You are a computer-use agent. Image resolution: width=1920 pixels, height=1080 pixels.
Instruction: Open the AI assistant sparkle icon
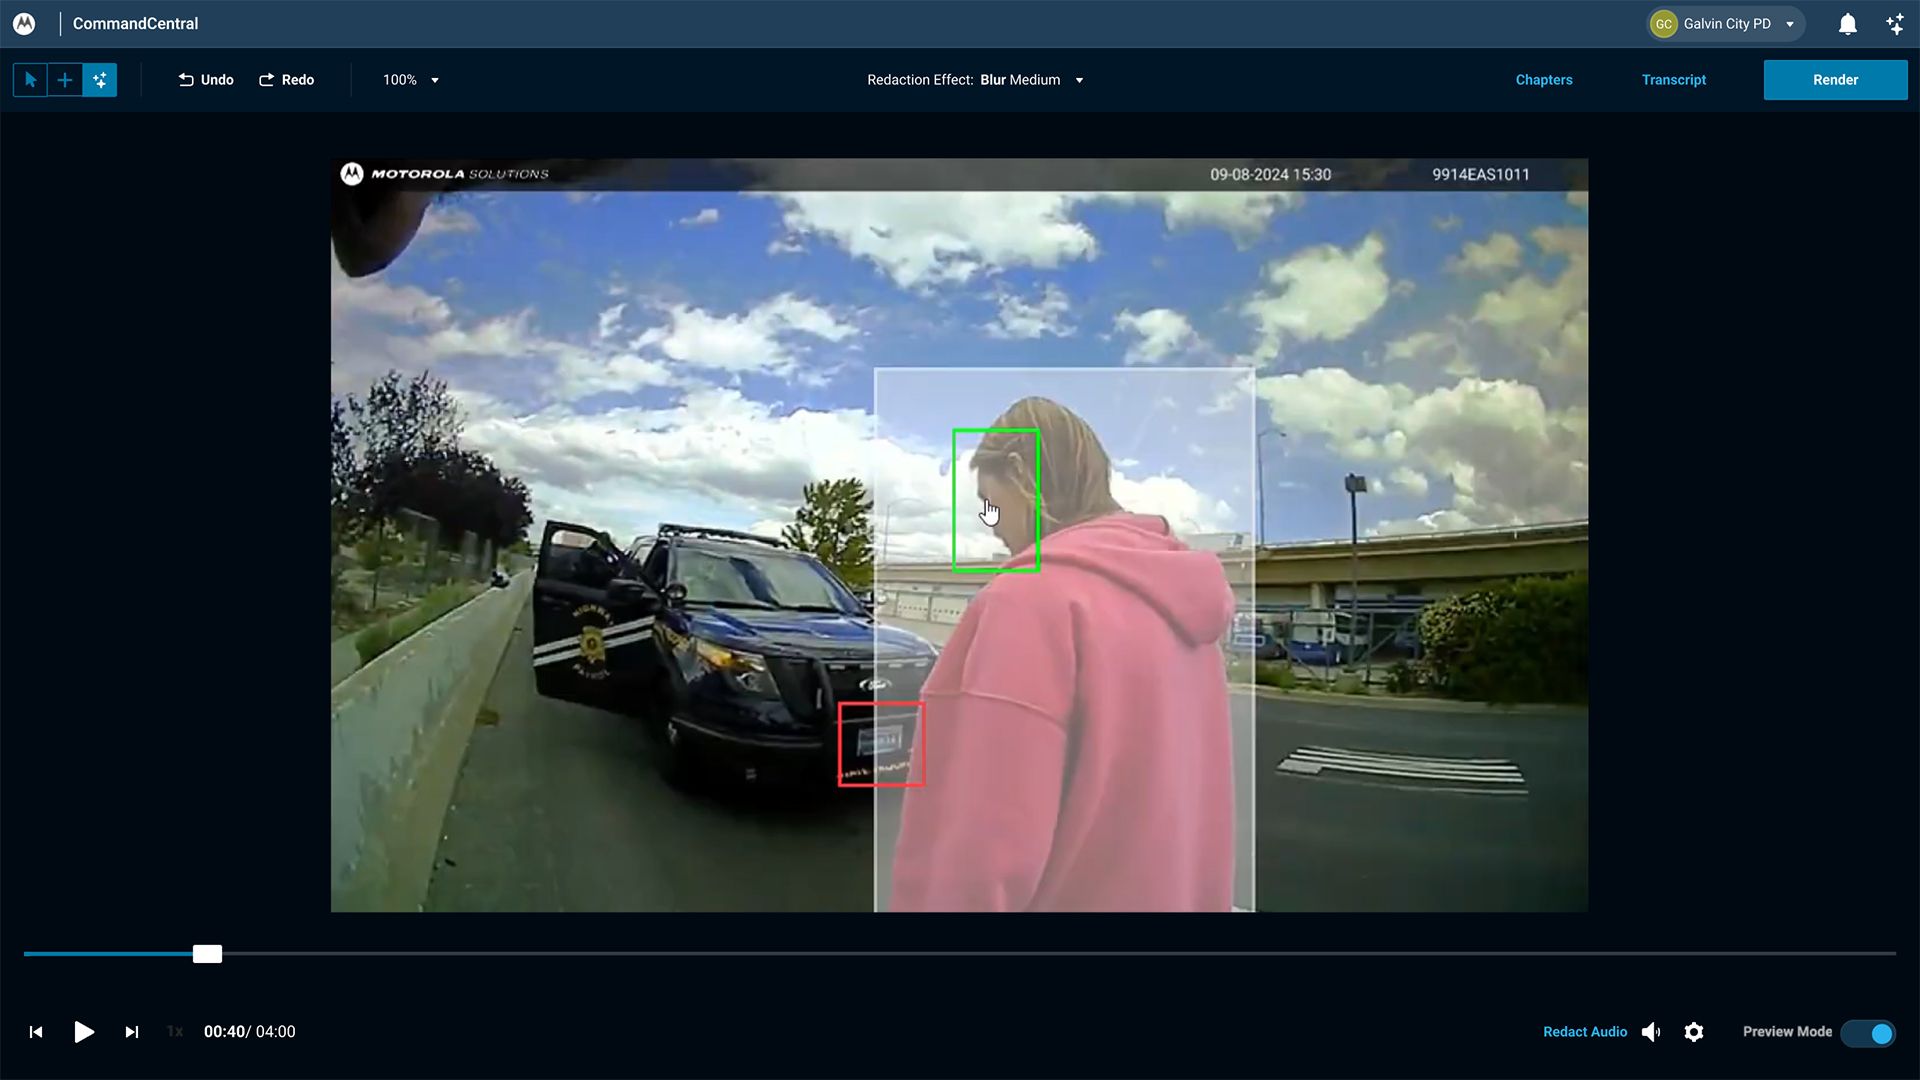[x=1895, y=24]
